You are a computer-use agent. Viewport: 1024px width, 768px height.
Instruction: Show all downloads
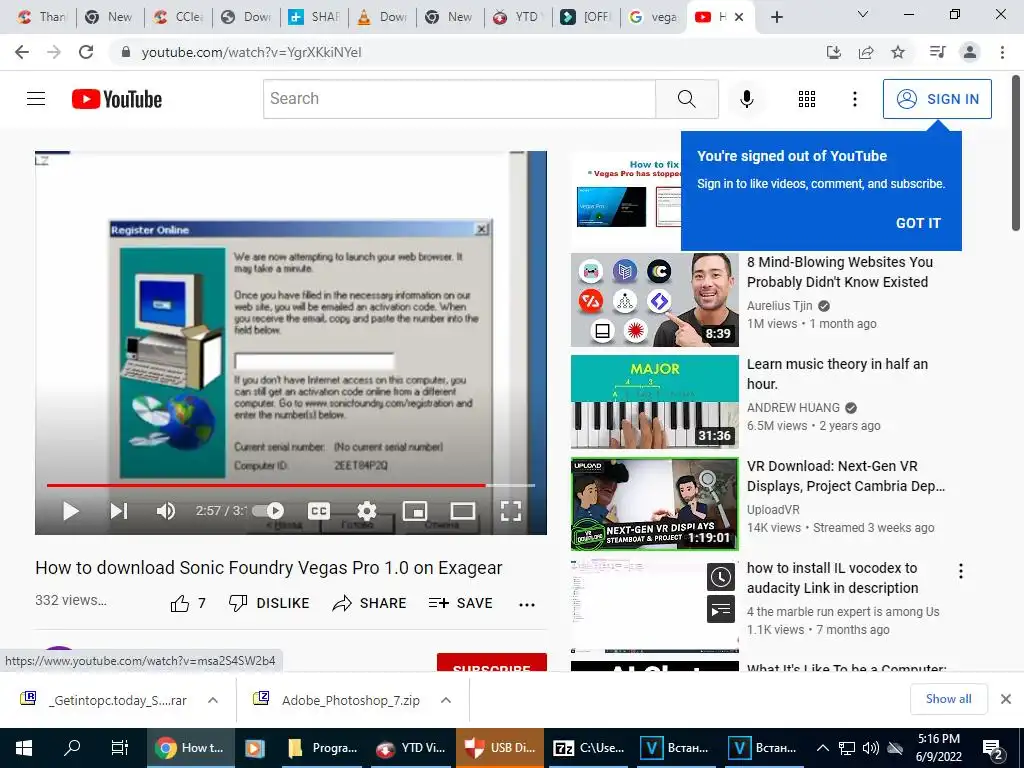[x=948, y=699]
